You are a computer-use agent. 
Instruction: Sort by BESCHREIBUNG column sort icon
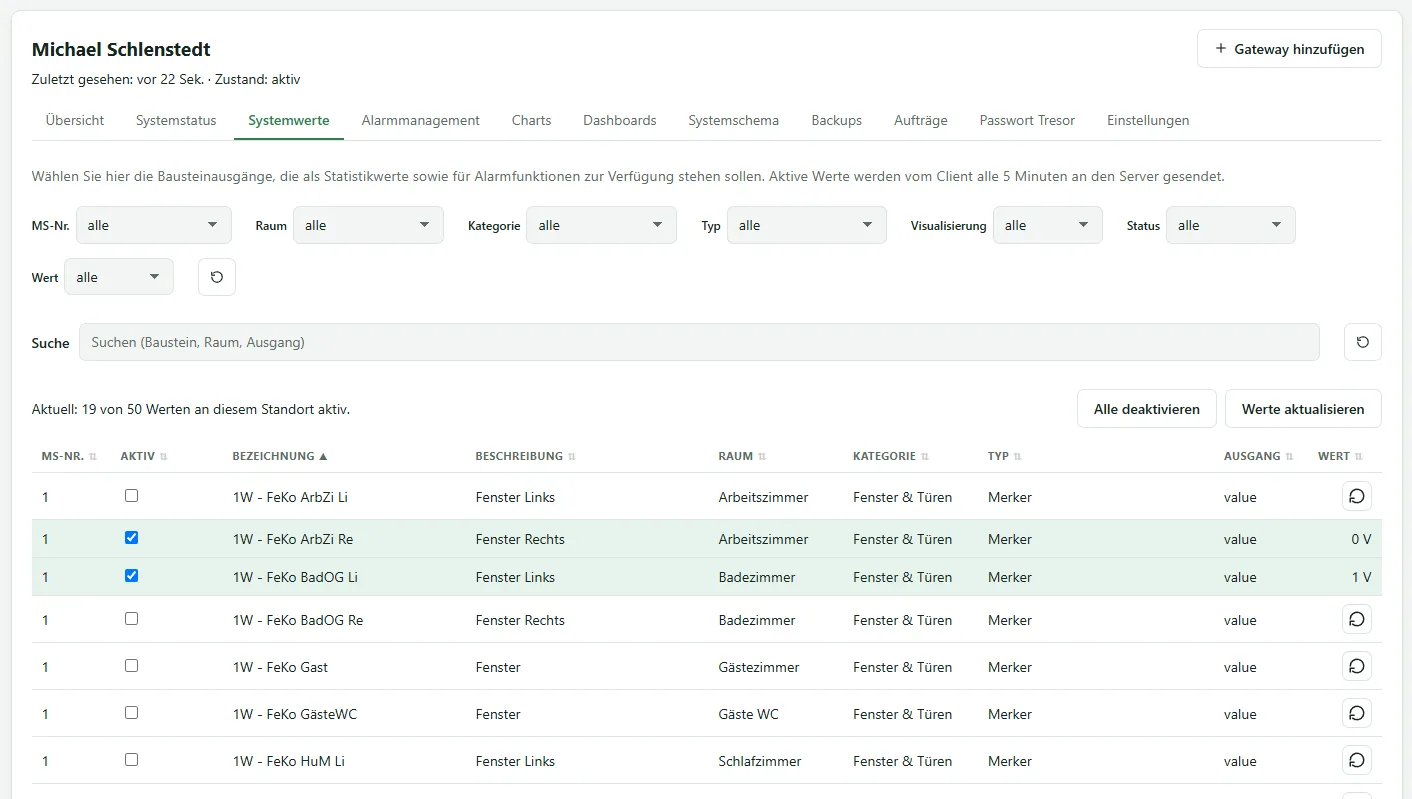click(x=572, y=456)
